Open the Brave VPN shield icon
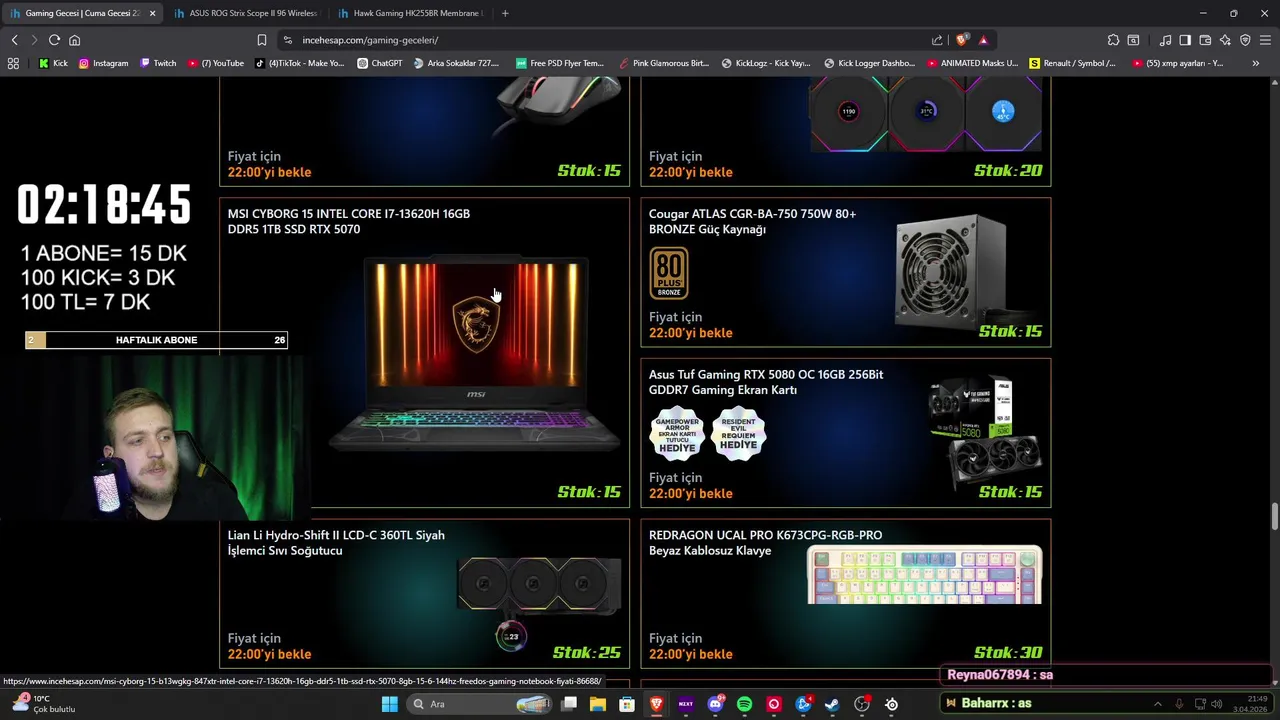The height and width of the screenshot is (720, 1280). tap(1245, 40)
